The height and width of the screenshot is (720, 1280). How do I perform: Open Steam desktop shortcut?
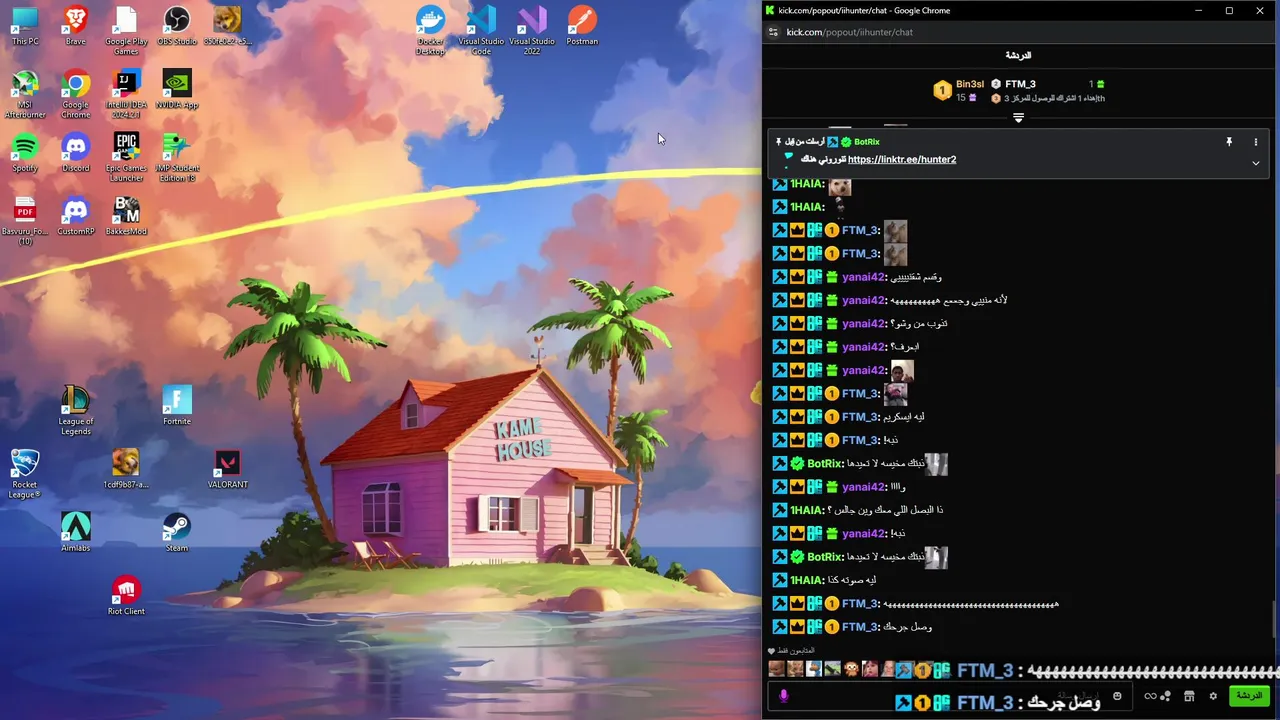(177, 532)
